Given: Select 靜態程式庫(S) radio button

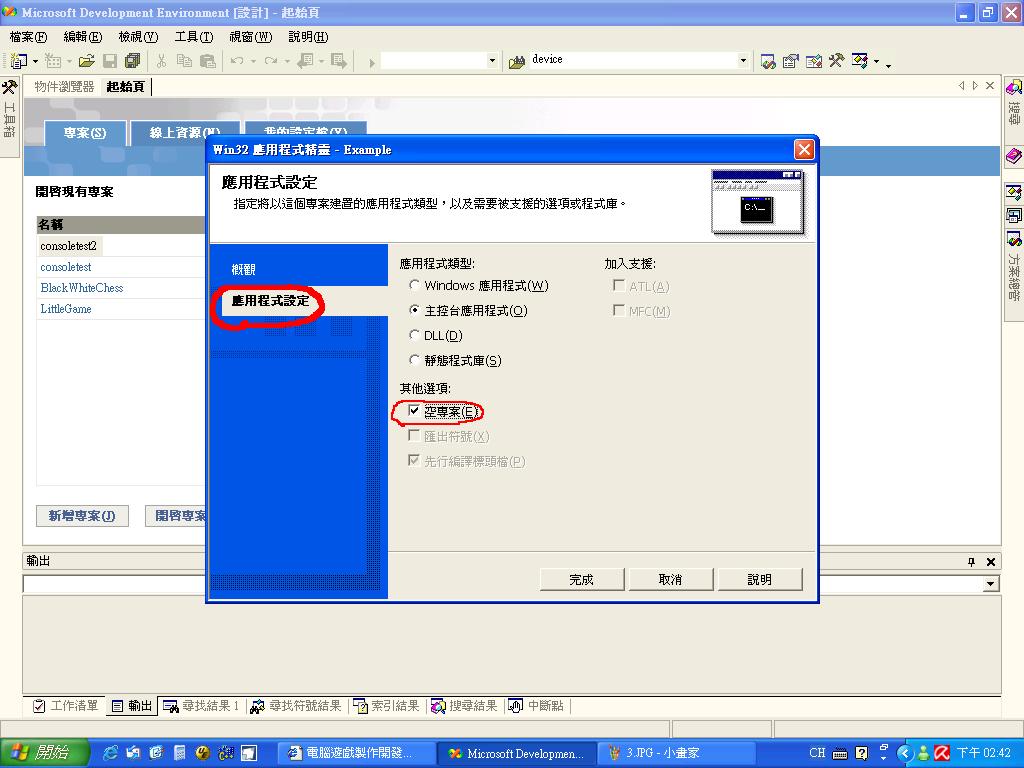Looking at the screenshot, I should (414, 360).
